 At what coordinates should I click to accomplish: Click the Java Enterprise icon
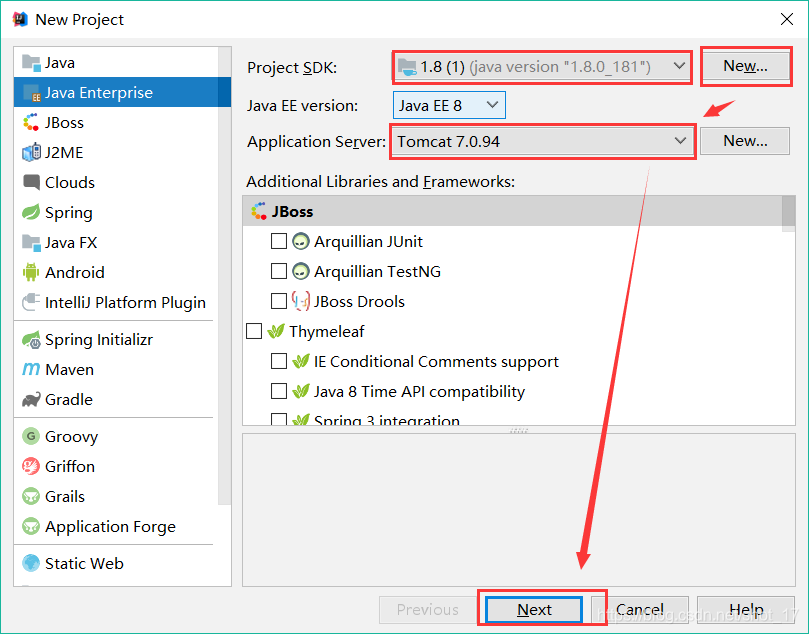pyautogui.click(x=31, y=93)
